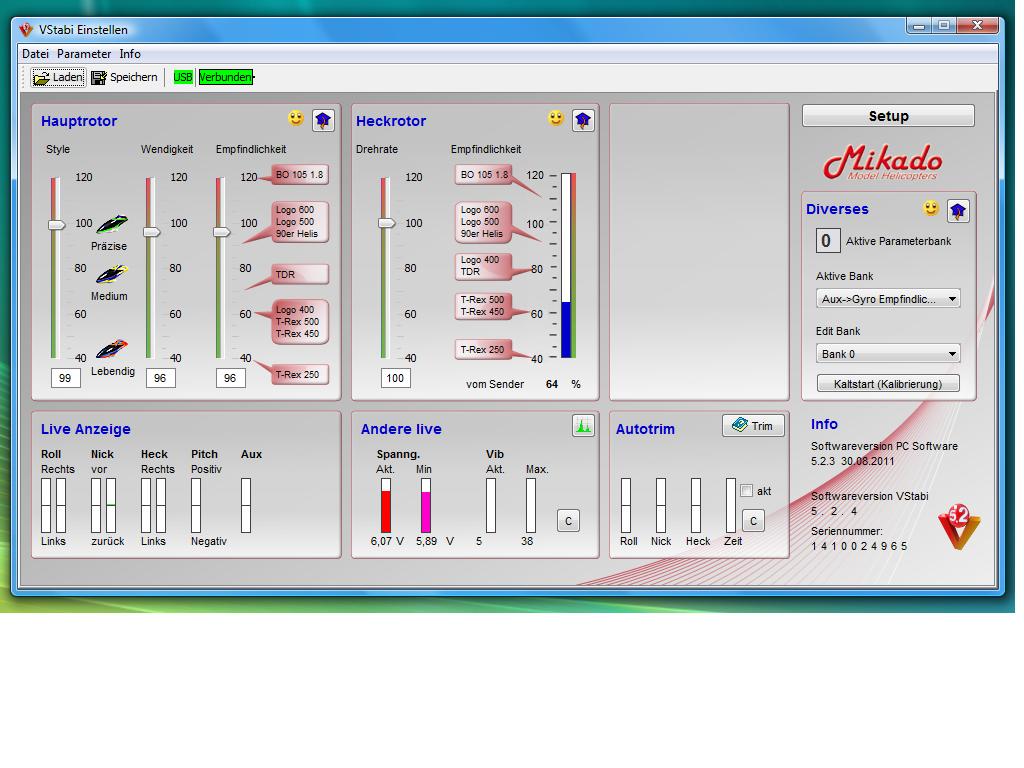The height and width of the screenshot is (768, 1024).
Task: Click the Drehrate slider handle
Action: pos(387,223)
